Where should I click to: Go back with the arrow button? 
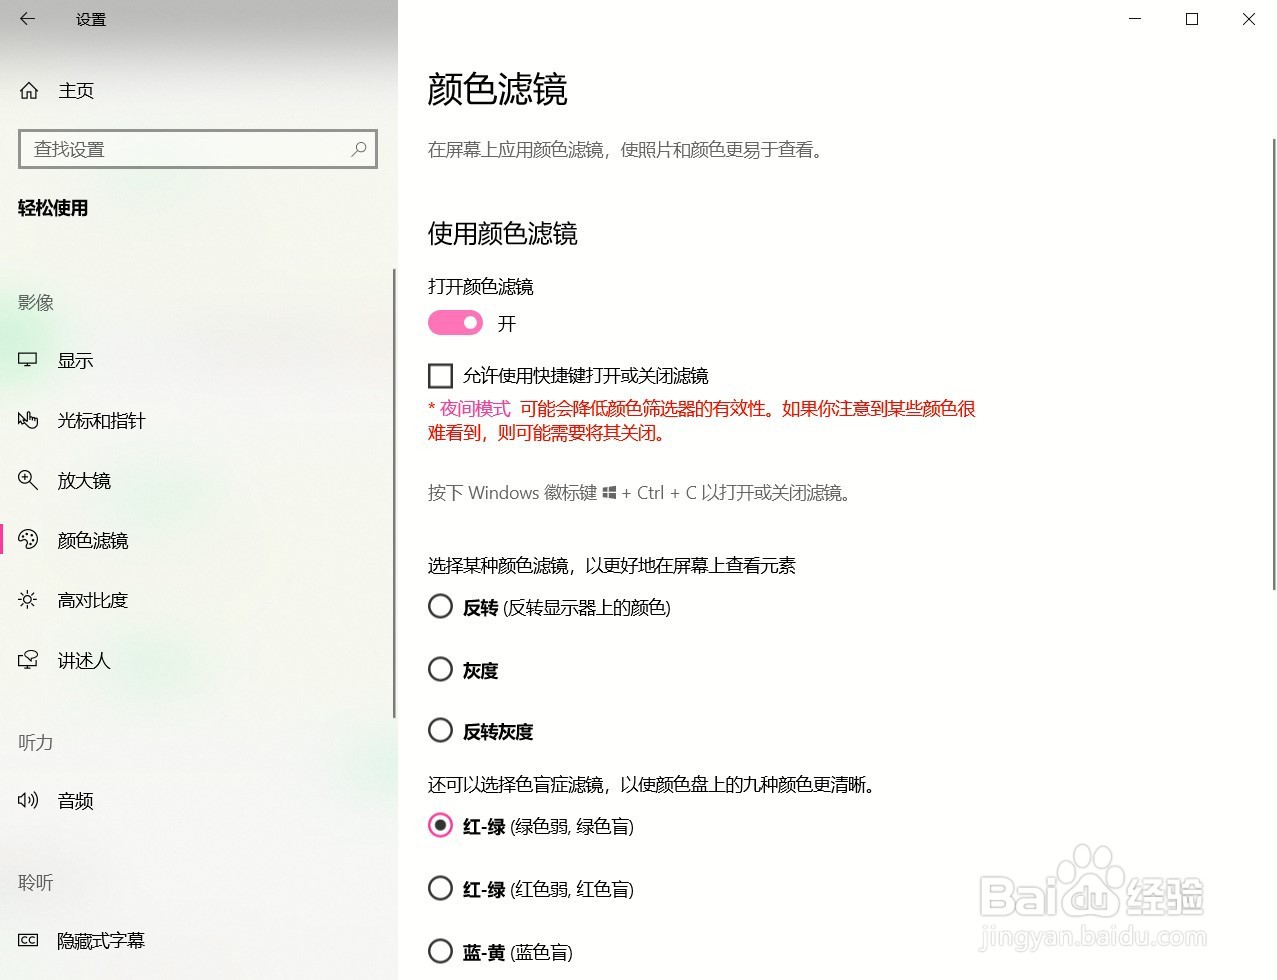[27, 18]
